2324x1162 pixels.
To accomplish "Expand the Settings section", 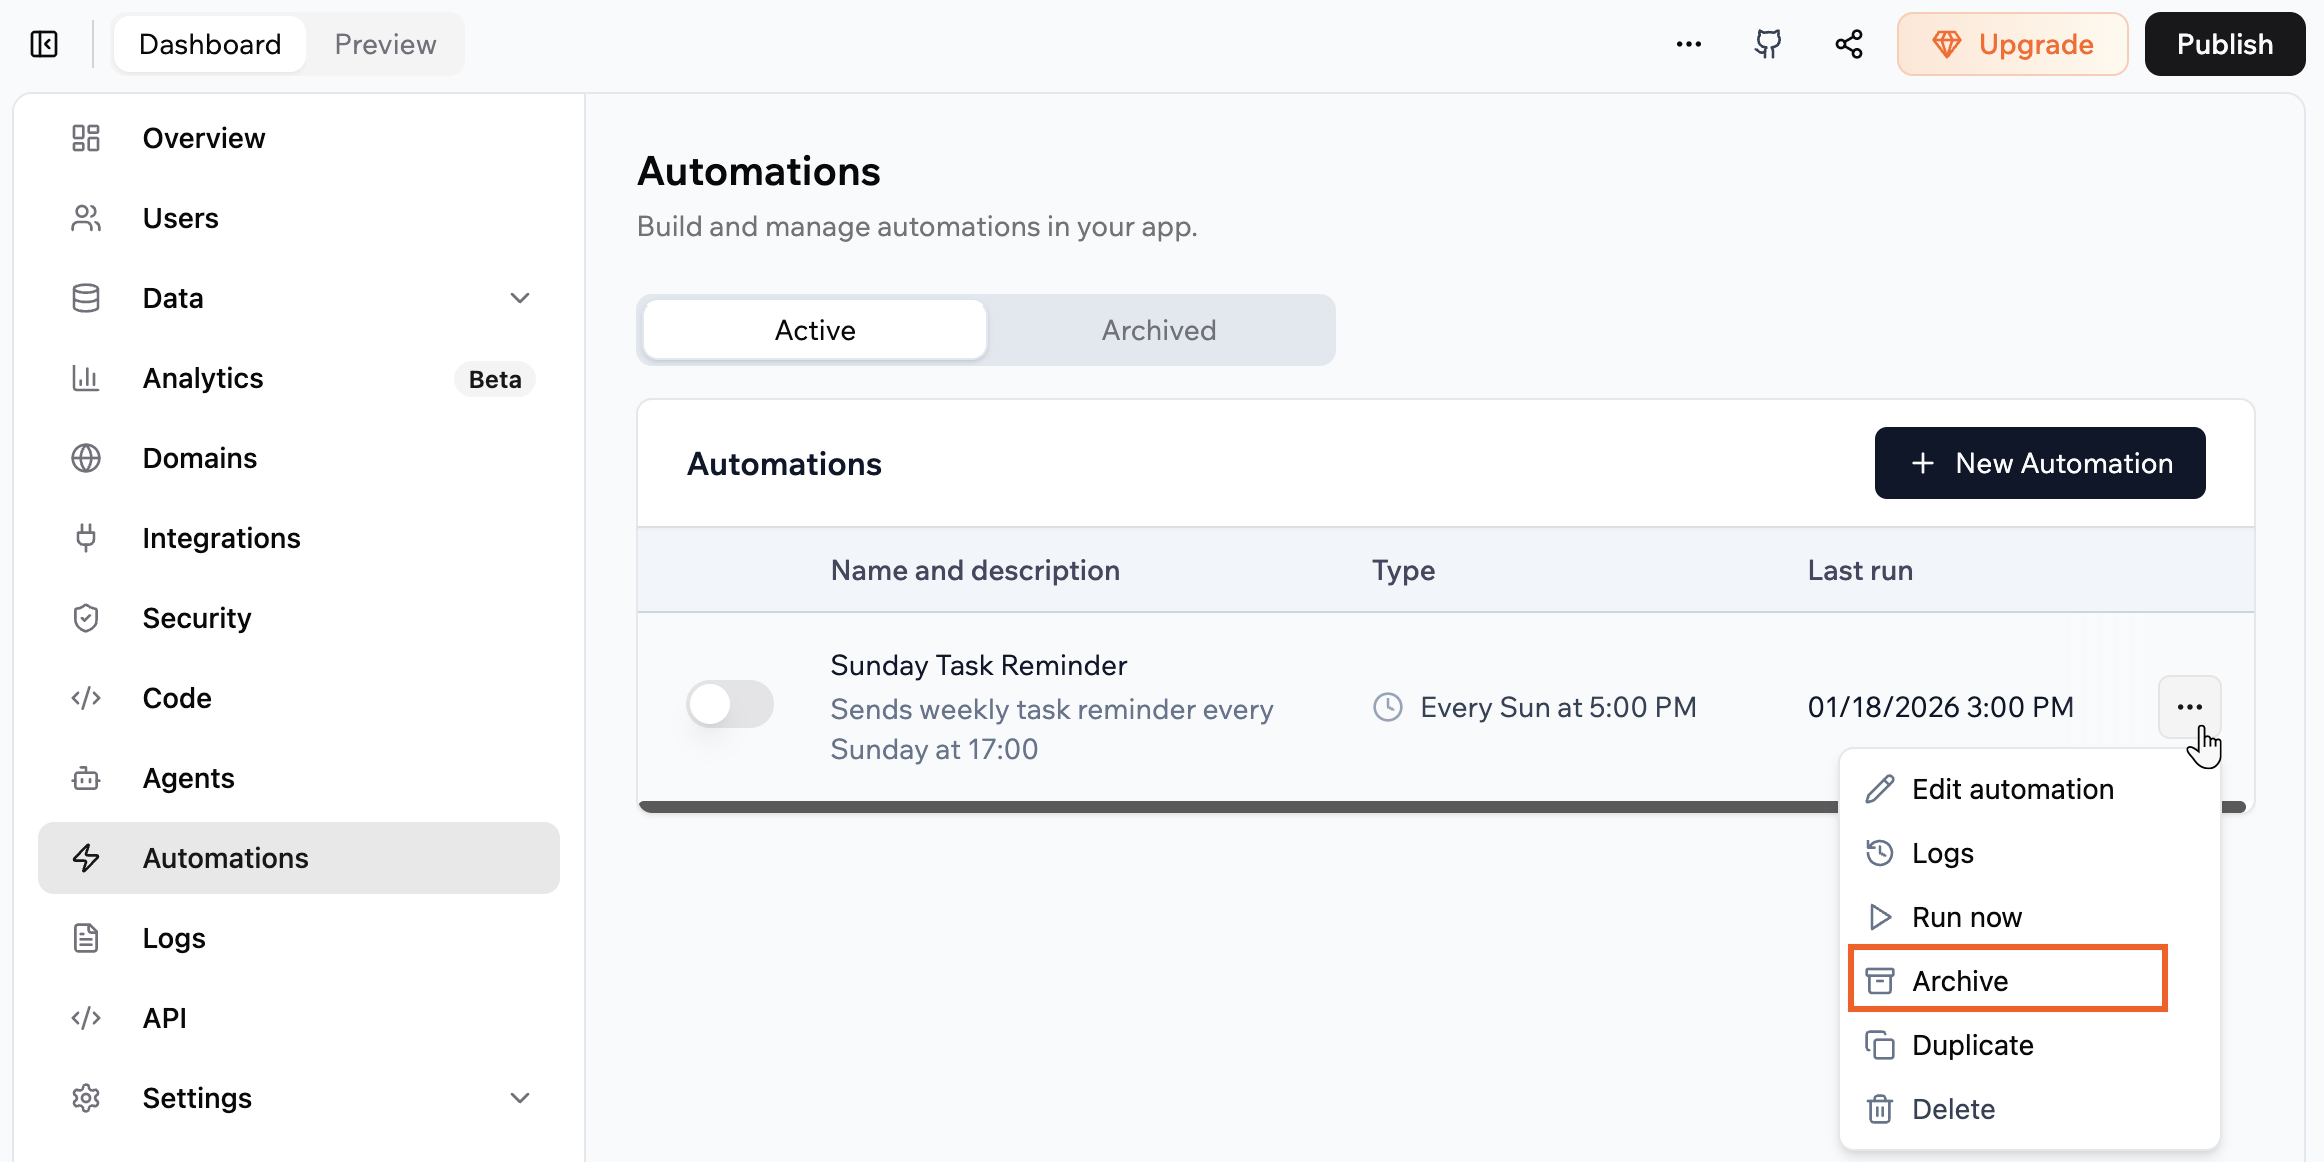I will pyautogui.click(x=519, y=1097).
